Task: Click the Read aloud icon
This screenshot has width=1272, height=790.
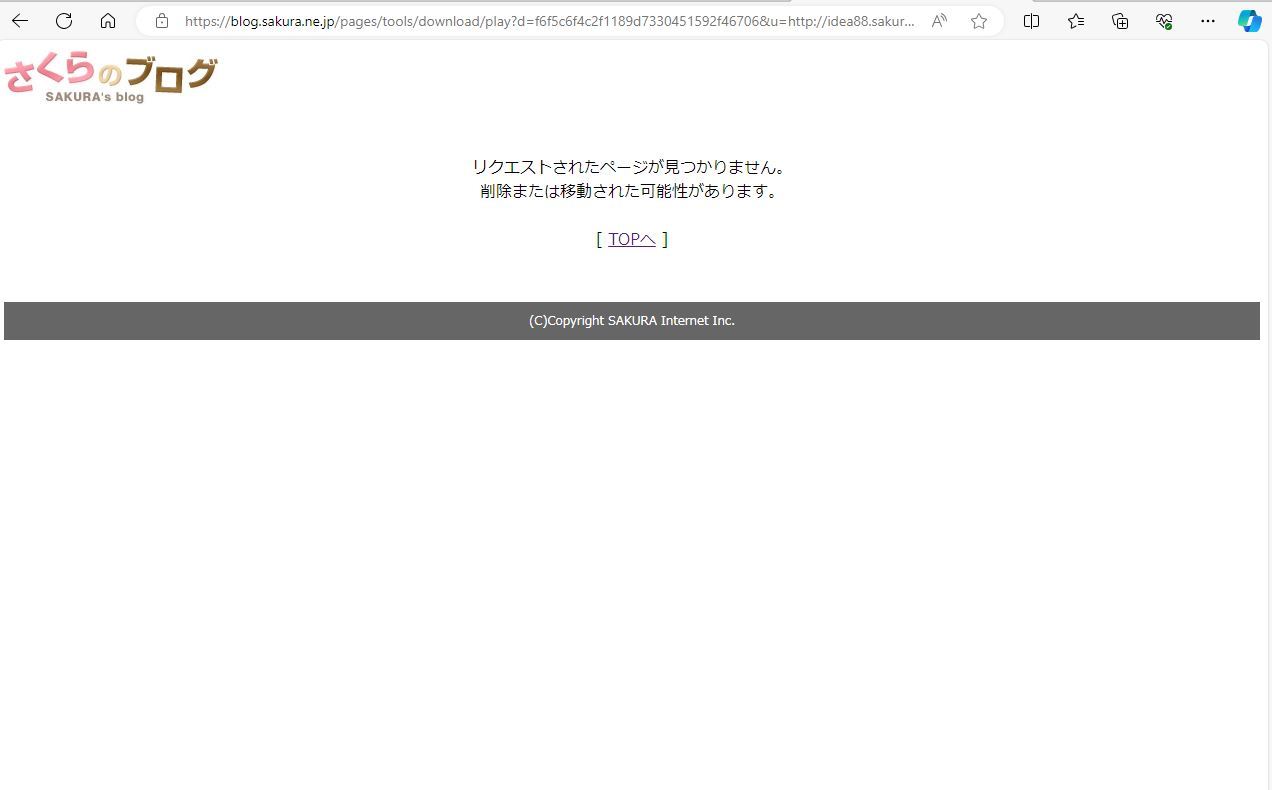Action: click(x=939, y=21)
